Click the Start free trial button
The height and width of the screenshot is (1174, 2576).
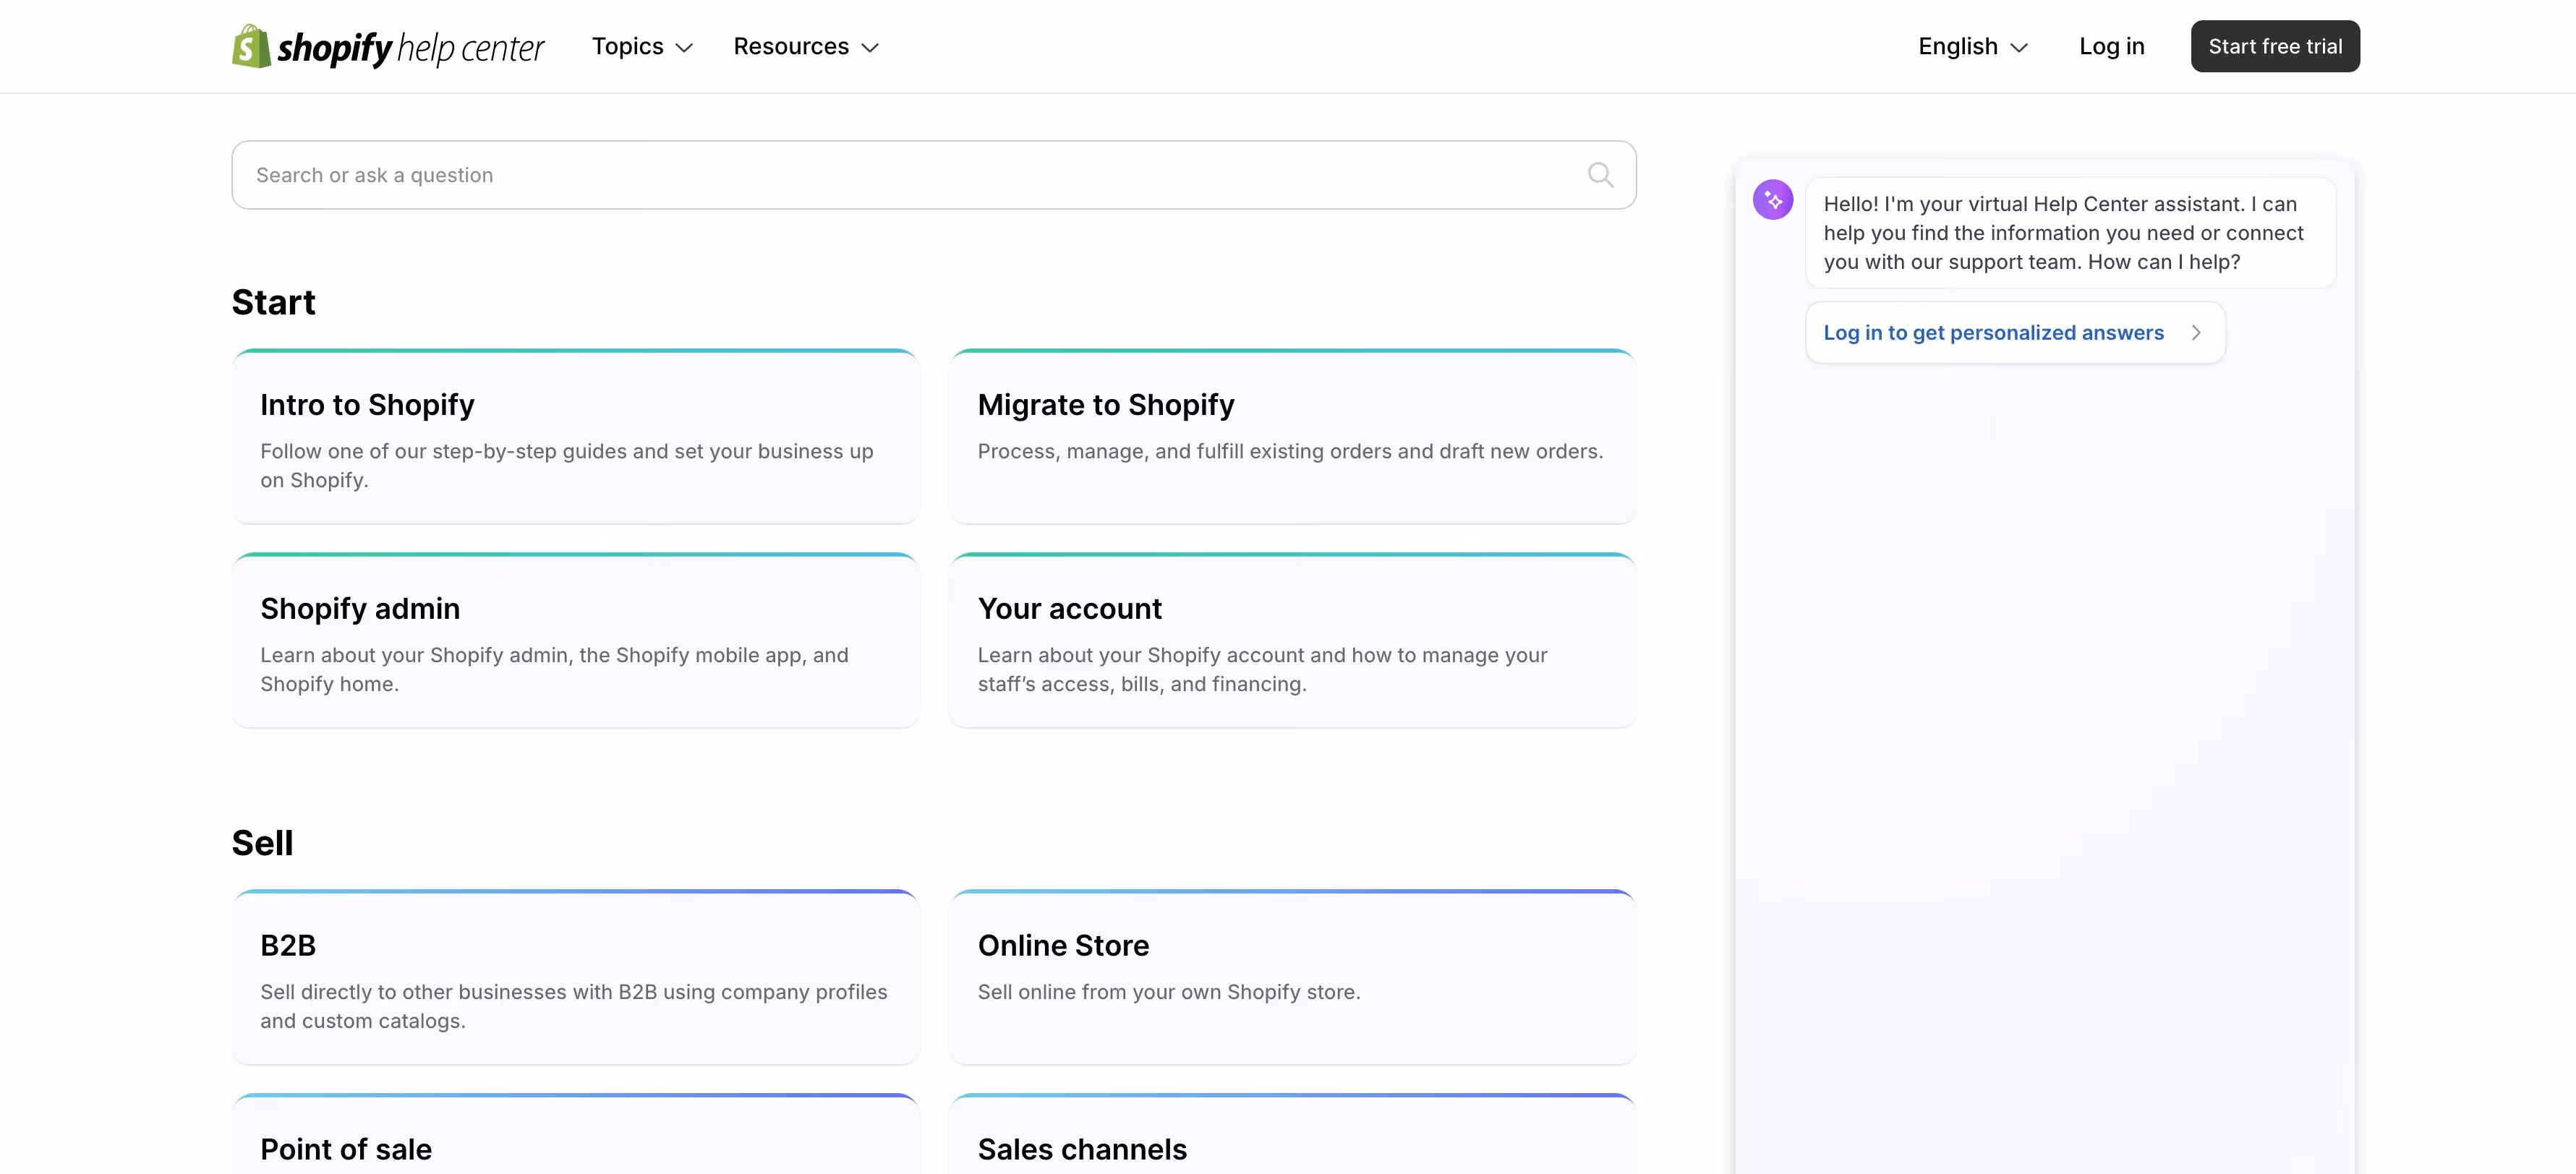[x=2274, y=46]
